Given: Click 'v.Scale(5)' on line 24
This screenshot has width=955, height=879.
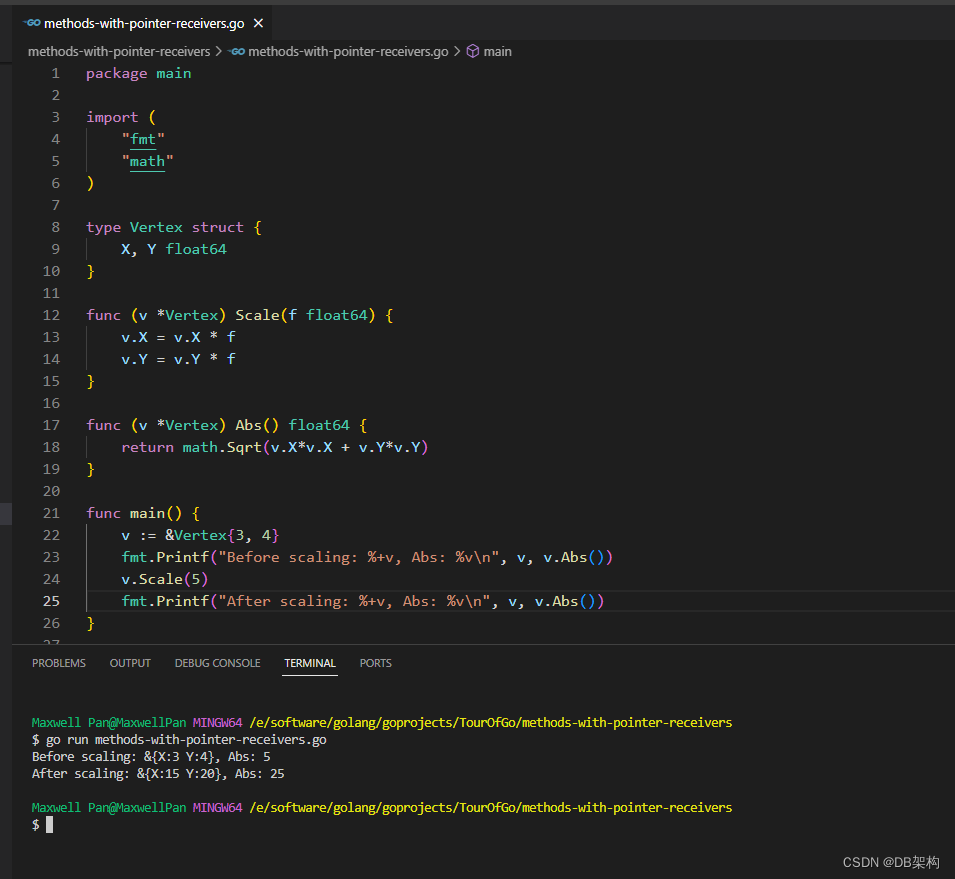Looking at the screenshot, I should (x=164, y=579).
